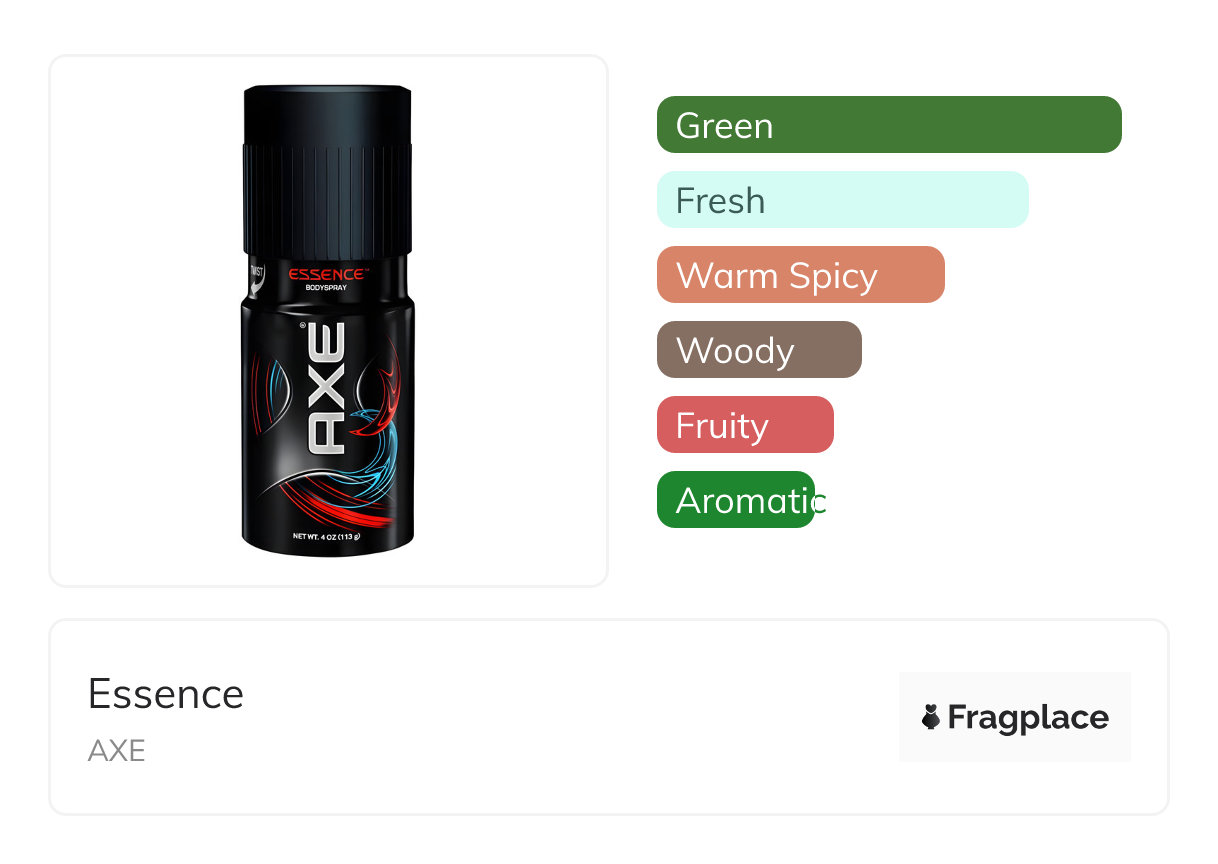Open the Fragplace logo link

(x=1015, y=717)
